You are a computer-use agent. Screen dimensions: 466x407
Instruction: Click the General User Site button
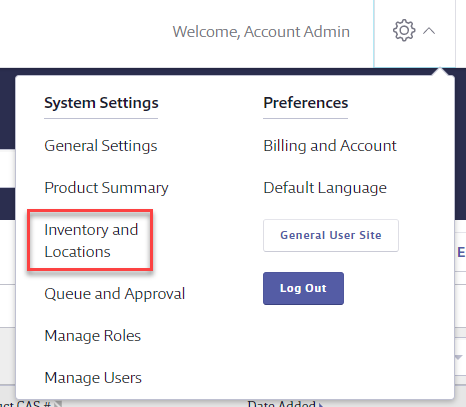point(331,235)
